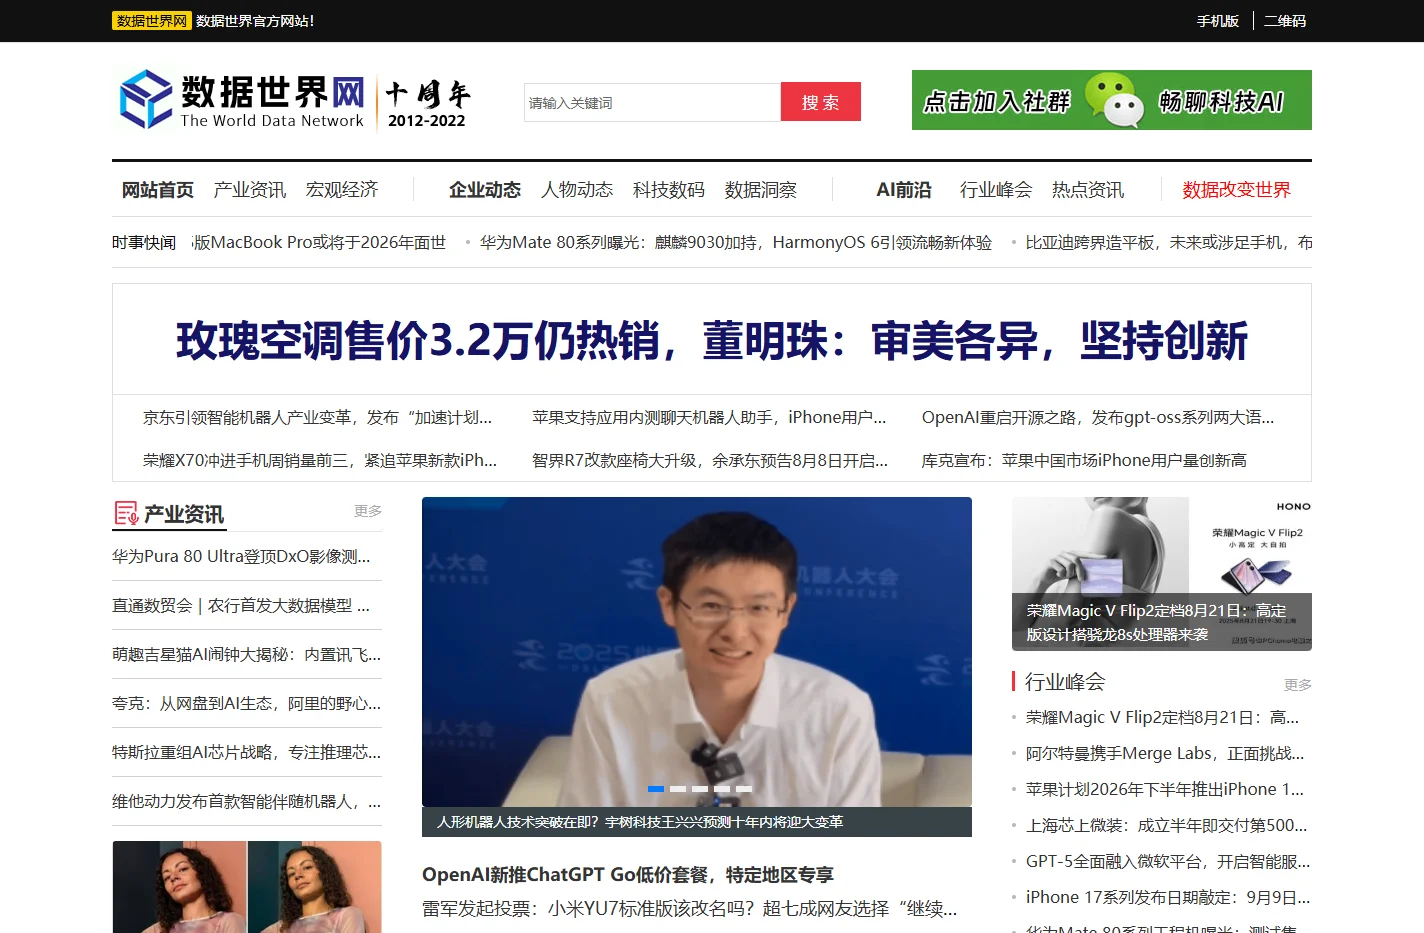
Task: Open article 特斯拉重组AI芯片战略
Action: 246,752
